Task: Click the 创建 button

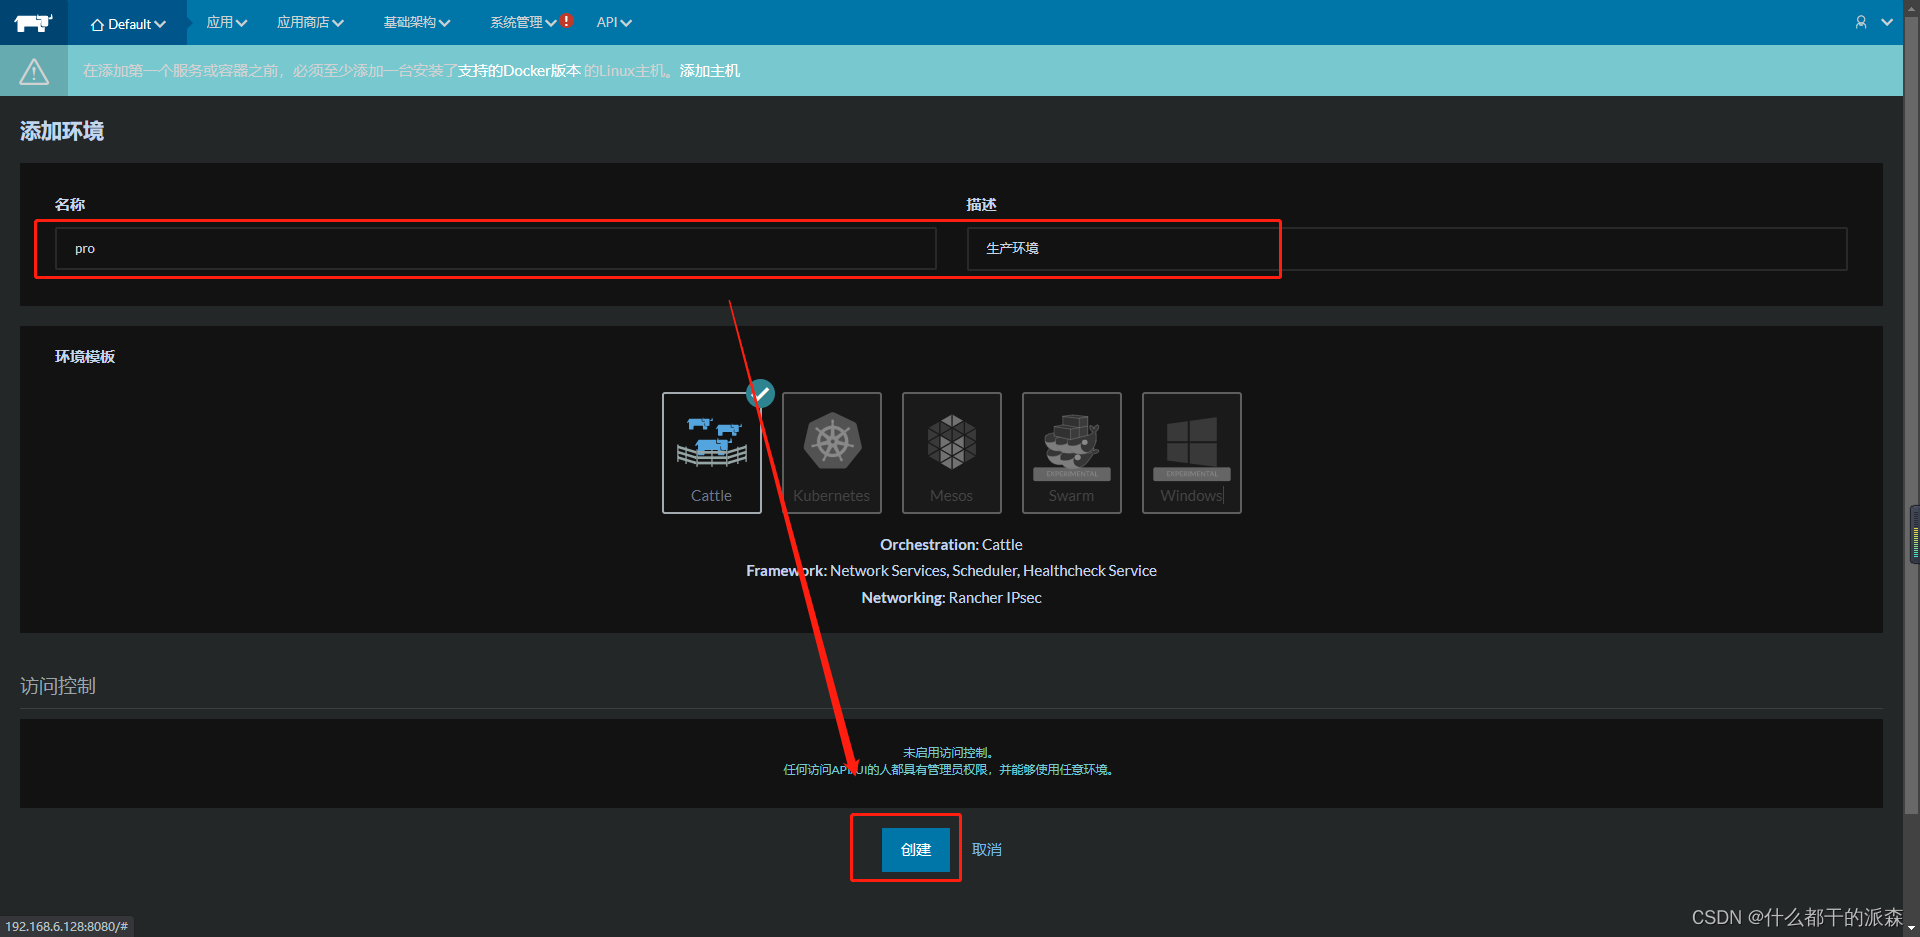Action: 916,849
